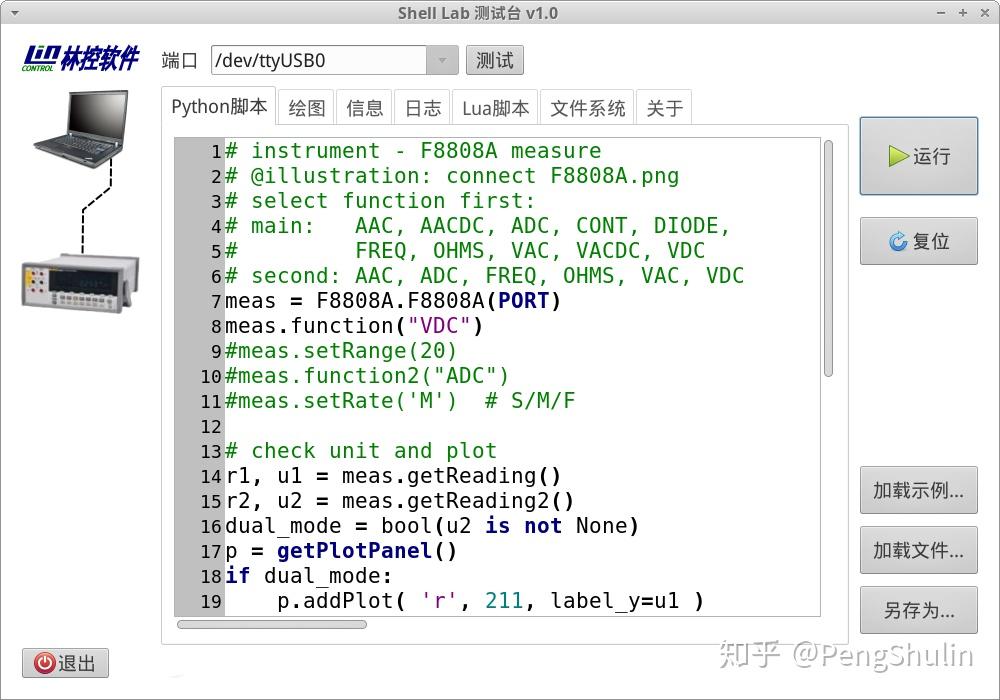Open the 文件系统 file system tab

[587, 108]
